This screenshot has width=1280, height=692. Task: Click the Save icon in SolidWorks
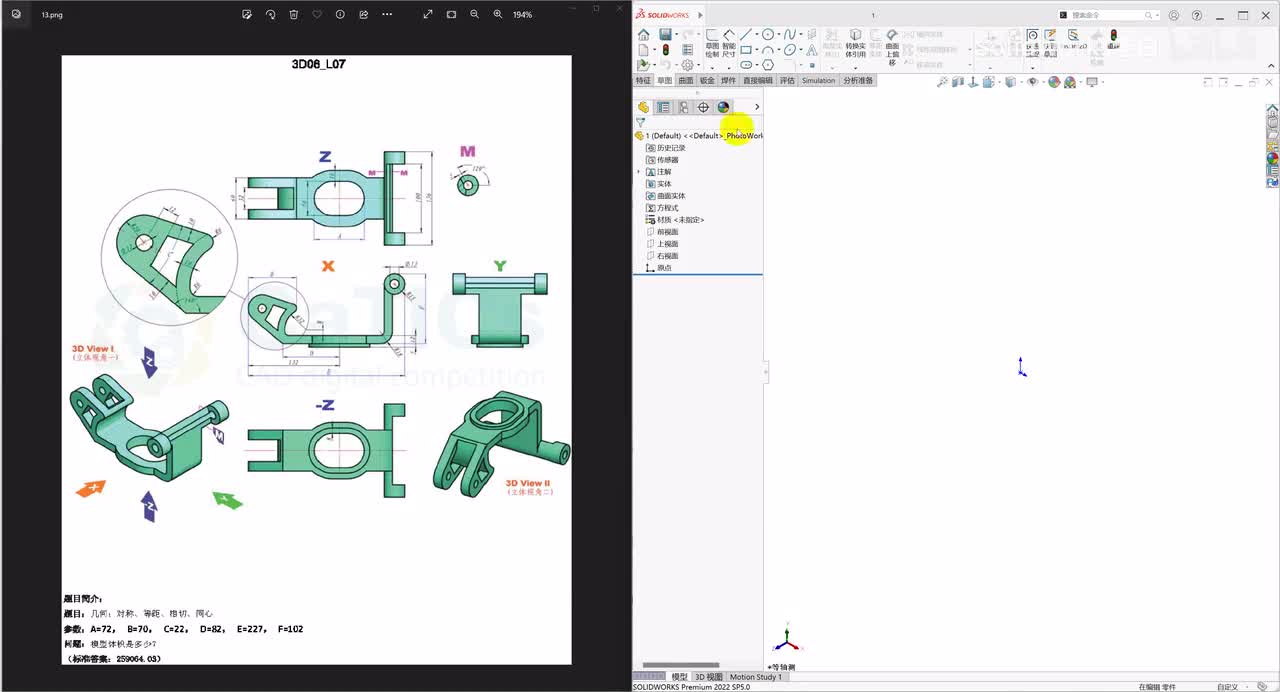(665, 35)
